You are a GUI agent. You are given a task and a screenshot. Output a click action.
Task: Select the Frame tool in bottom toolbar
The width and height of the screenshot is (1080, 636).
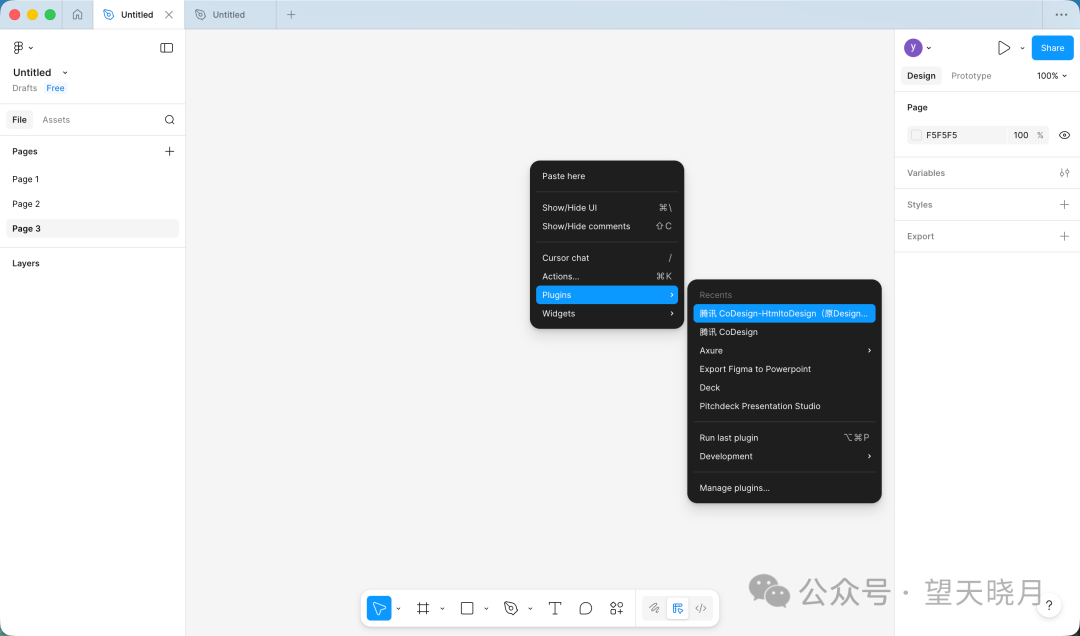point(423,608)
